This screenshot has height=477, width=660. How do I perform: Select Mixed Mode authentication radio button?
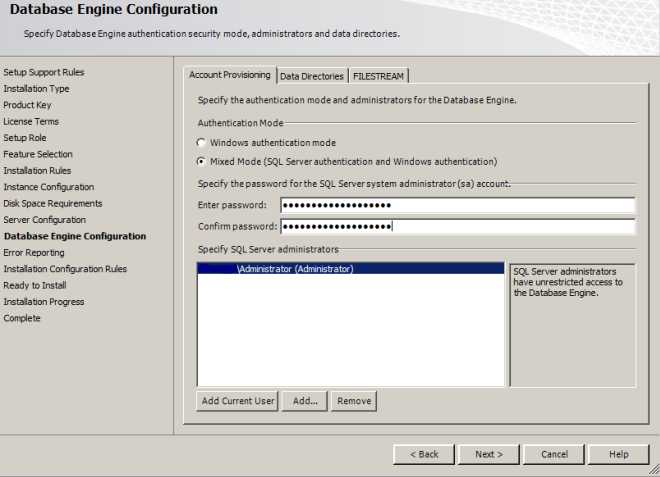pyautogui.click(x=202, y=162)
